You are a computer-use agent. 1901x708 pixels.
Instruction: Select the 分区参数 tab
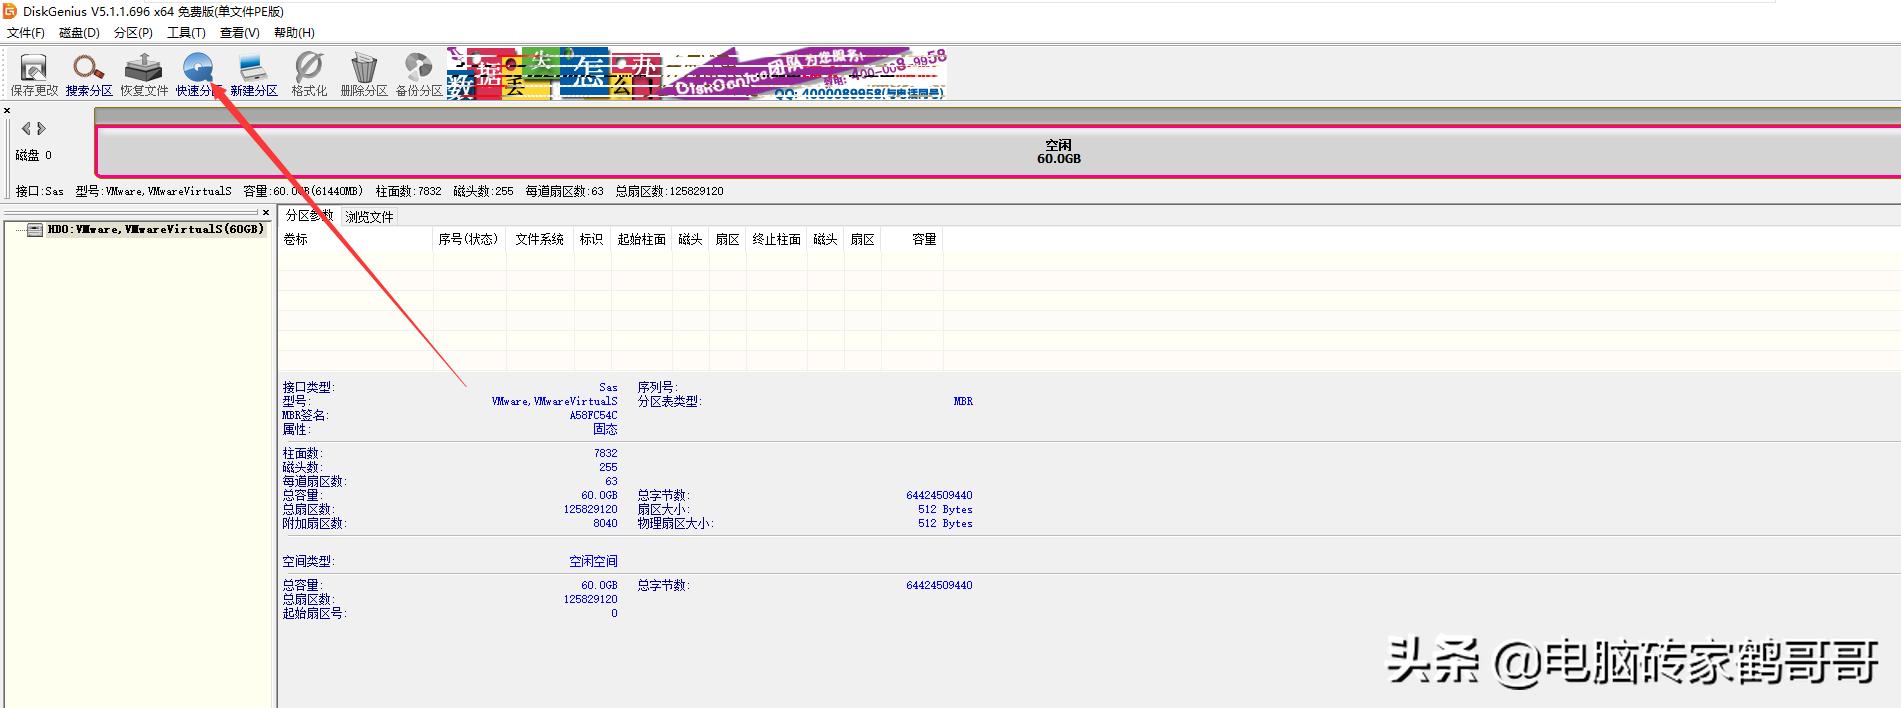click(309, 216)
